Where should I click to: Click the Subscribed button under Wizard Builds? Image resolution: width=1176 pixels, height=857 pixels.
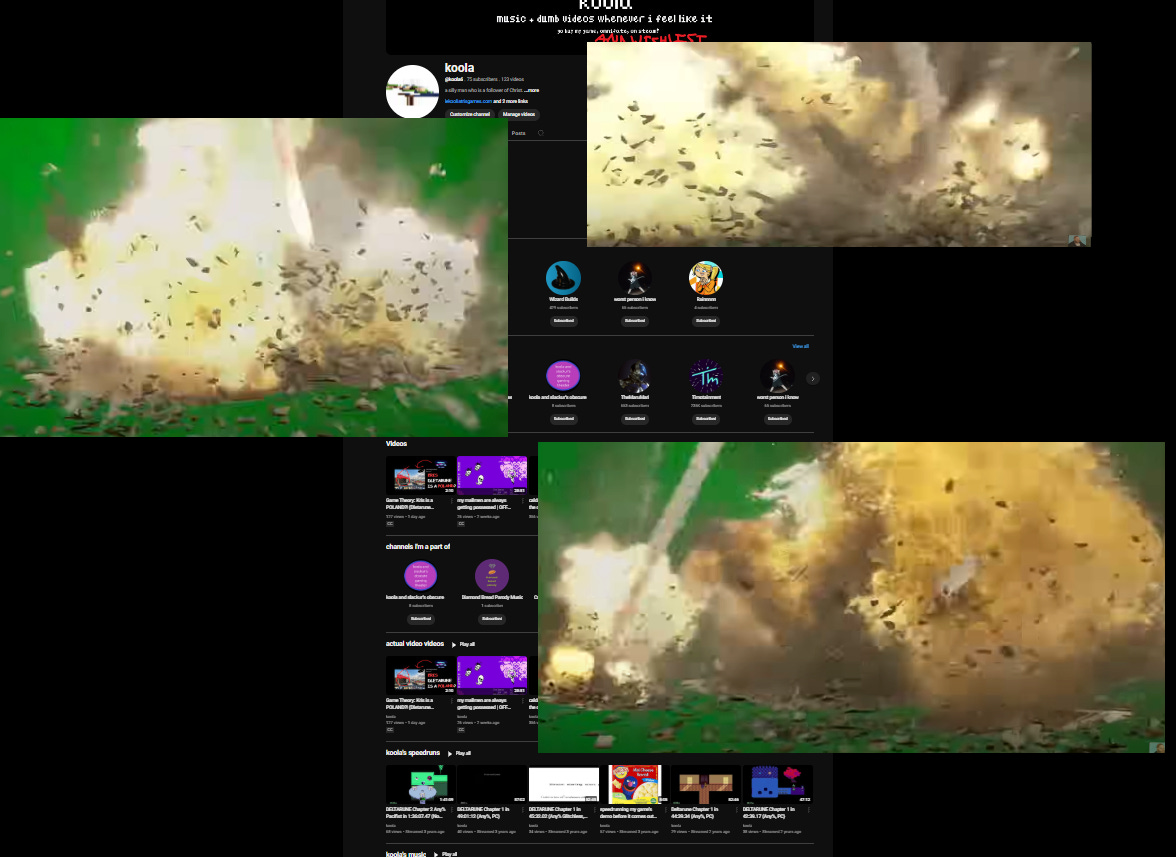[563, 321]
